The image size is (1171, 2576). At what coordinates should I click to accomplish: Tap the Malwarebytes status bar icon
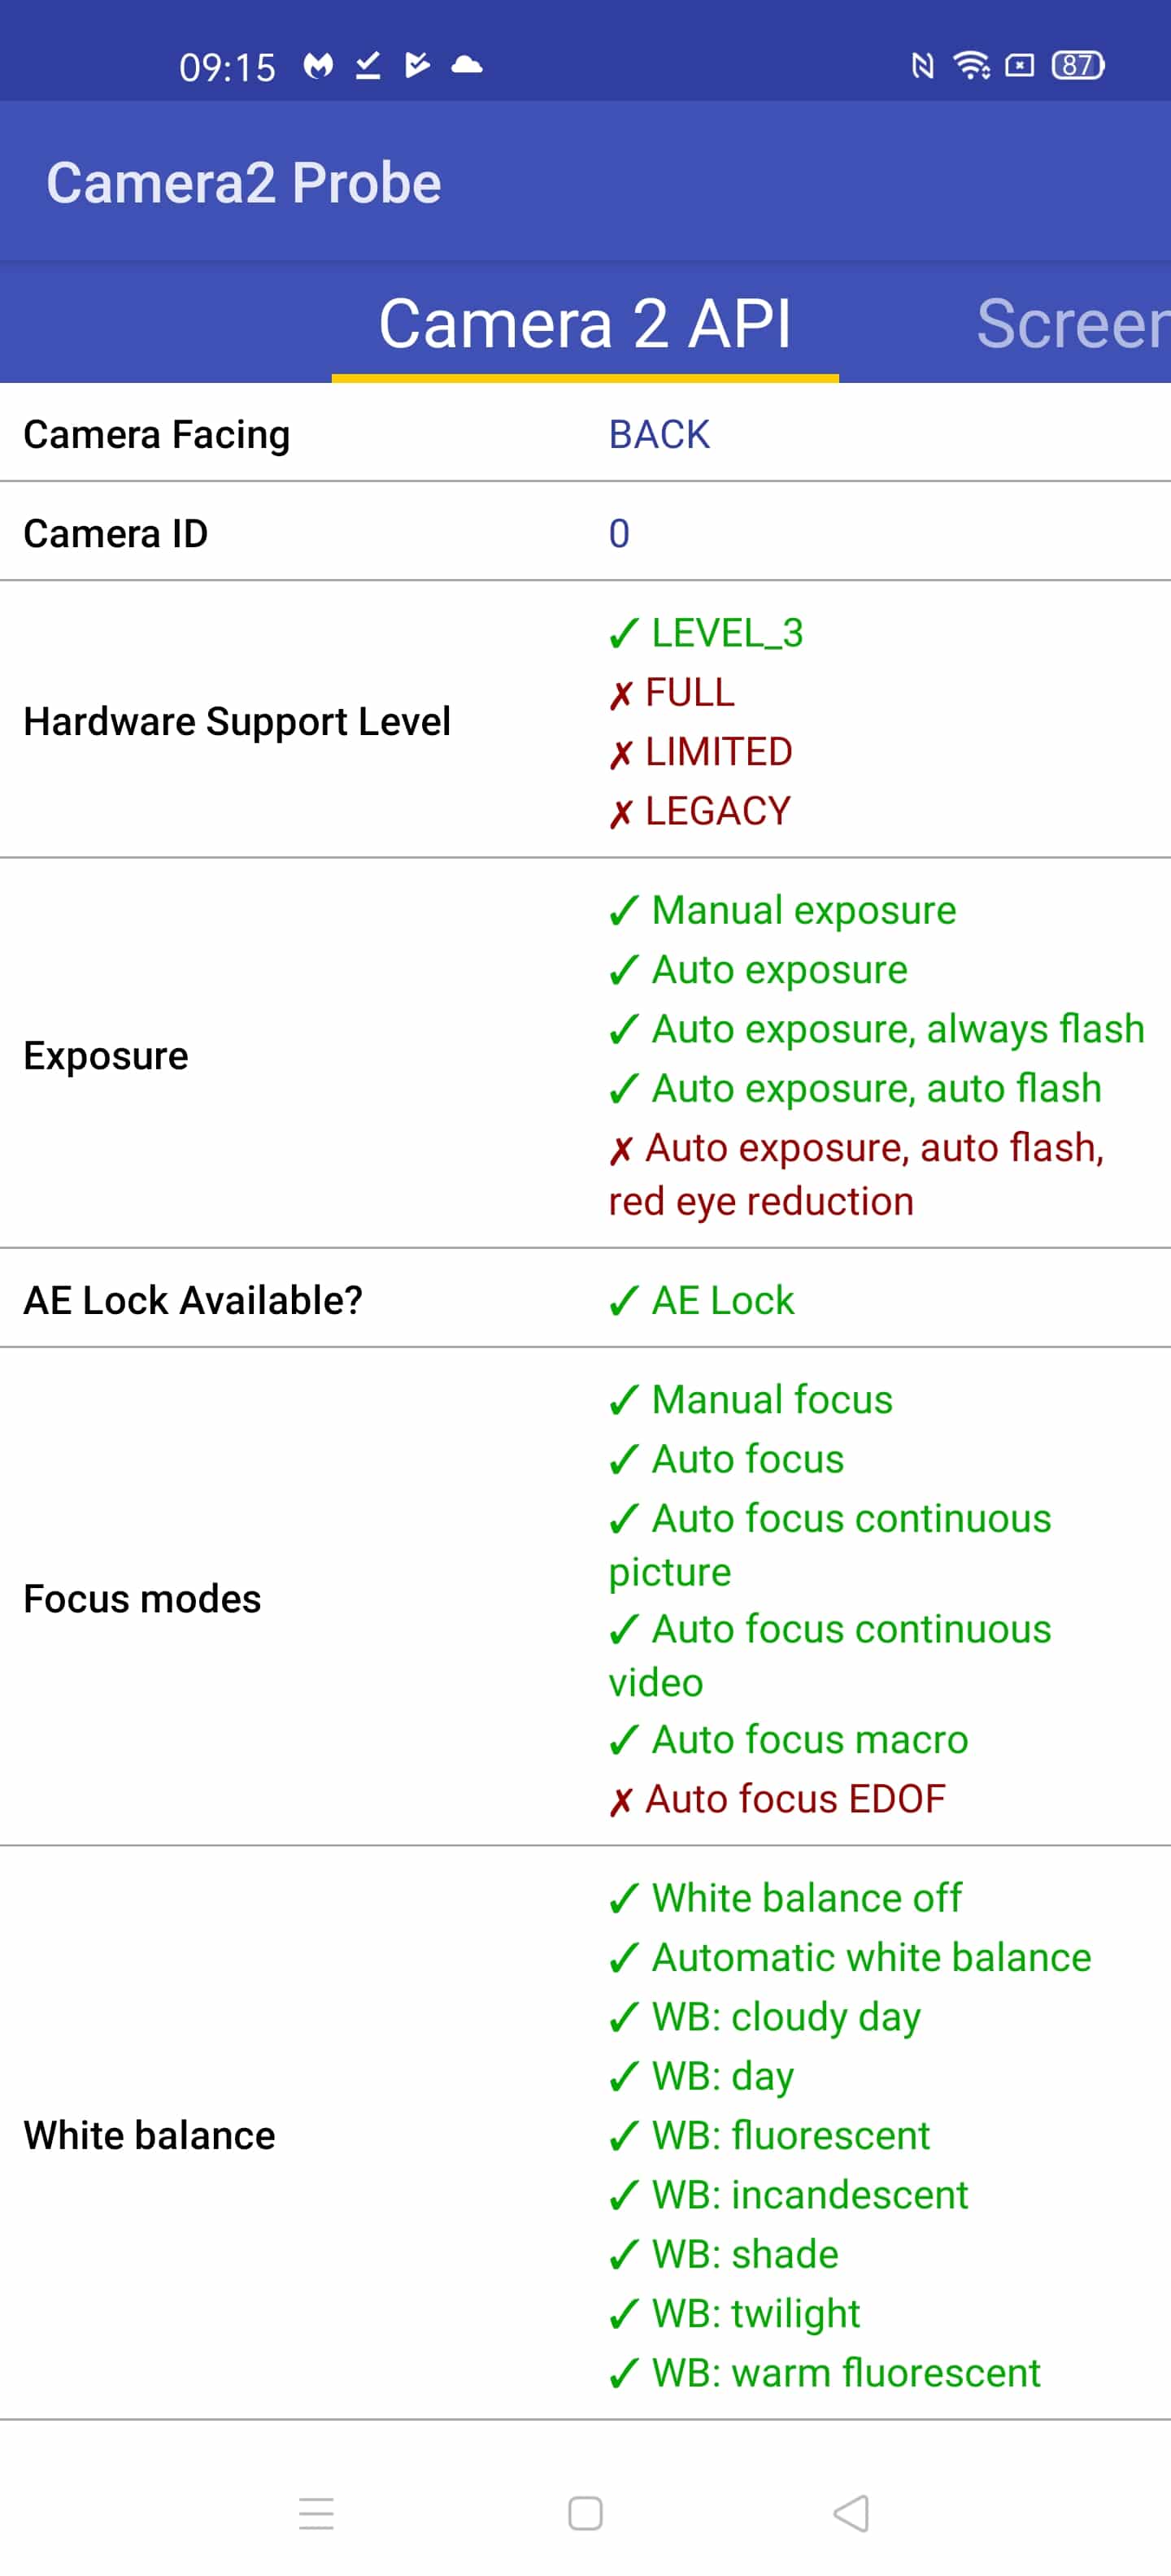pos(318,66)
